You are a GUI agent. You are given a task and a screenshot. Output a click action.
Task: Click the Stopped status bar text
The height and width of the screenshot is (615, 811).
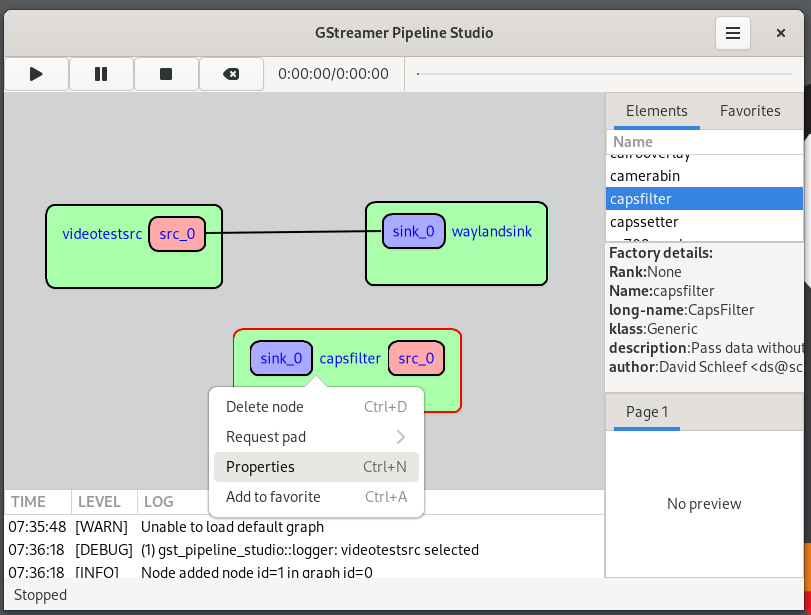point(40,595)
